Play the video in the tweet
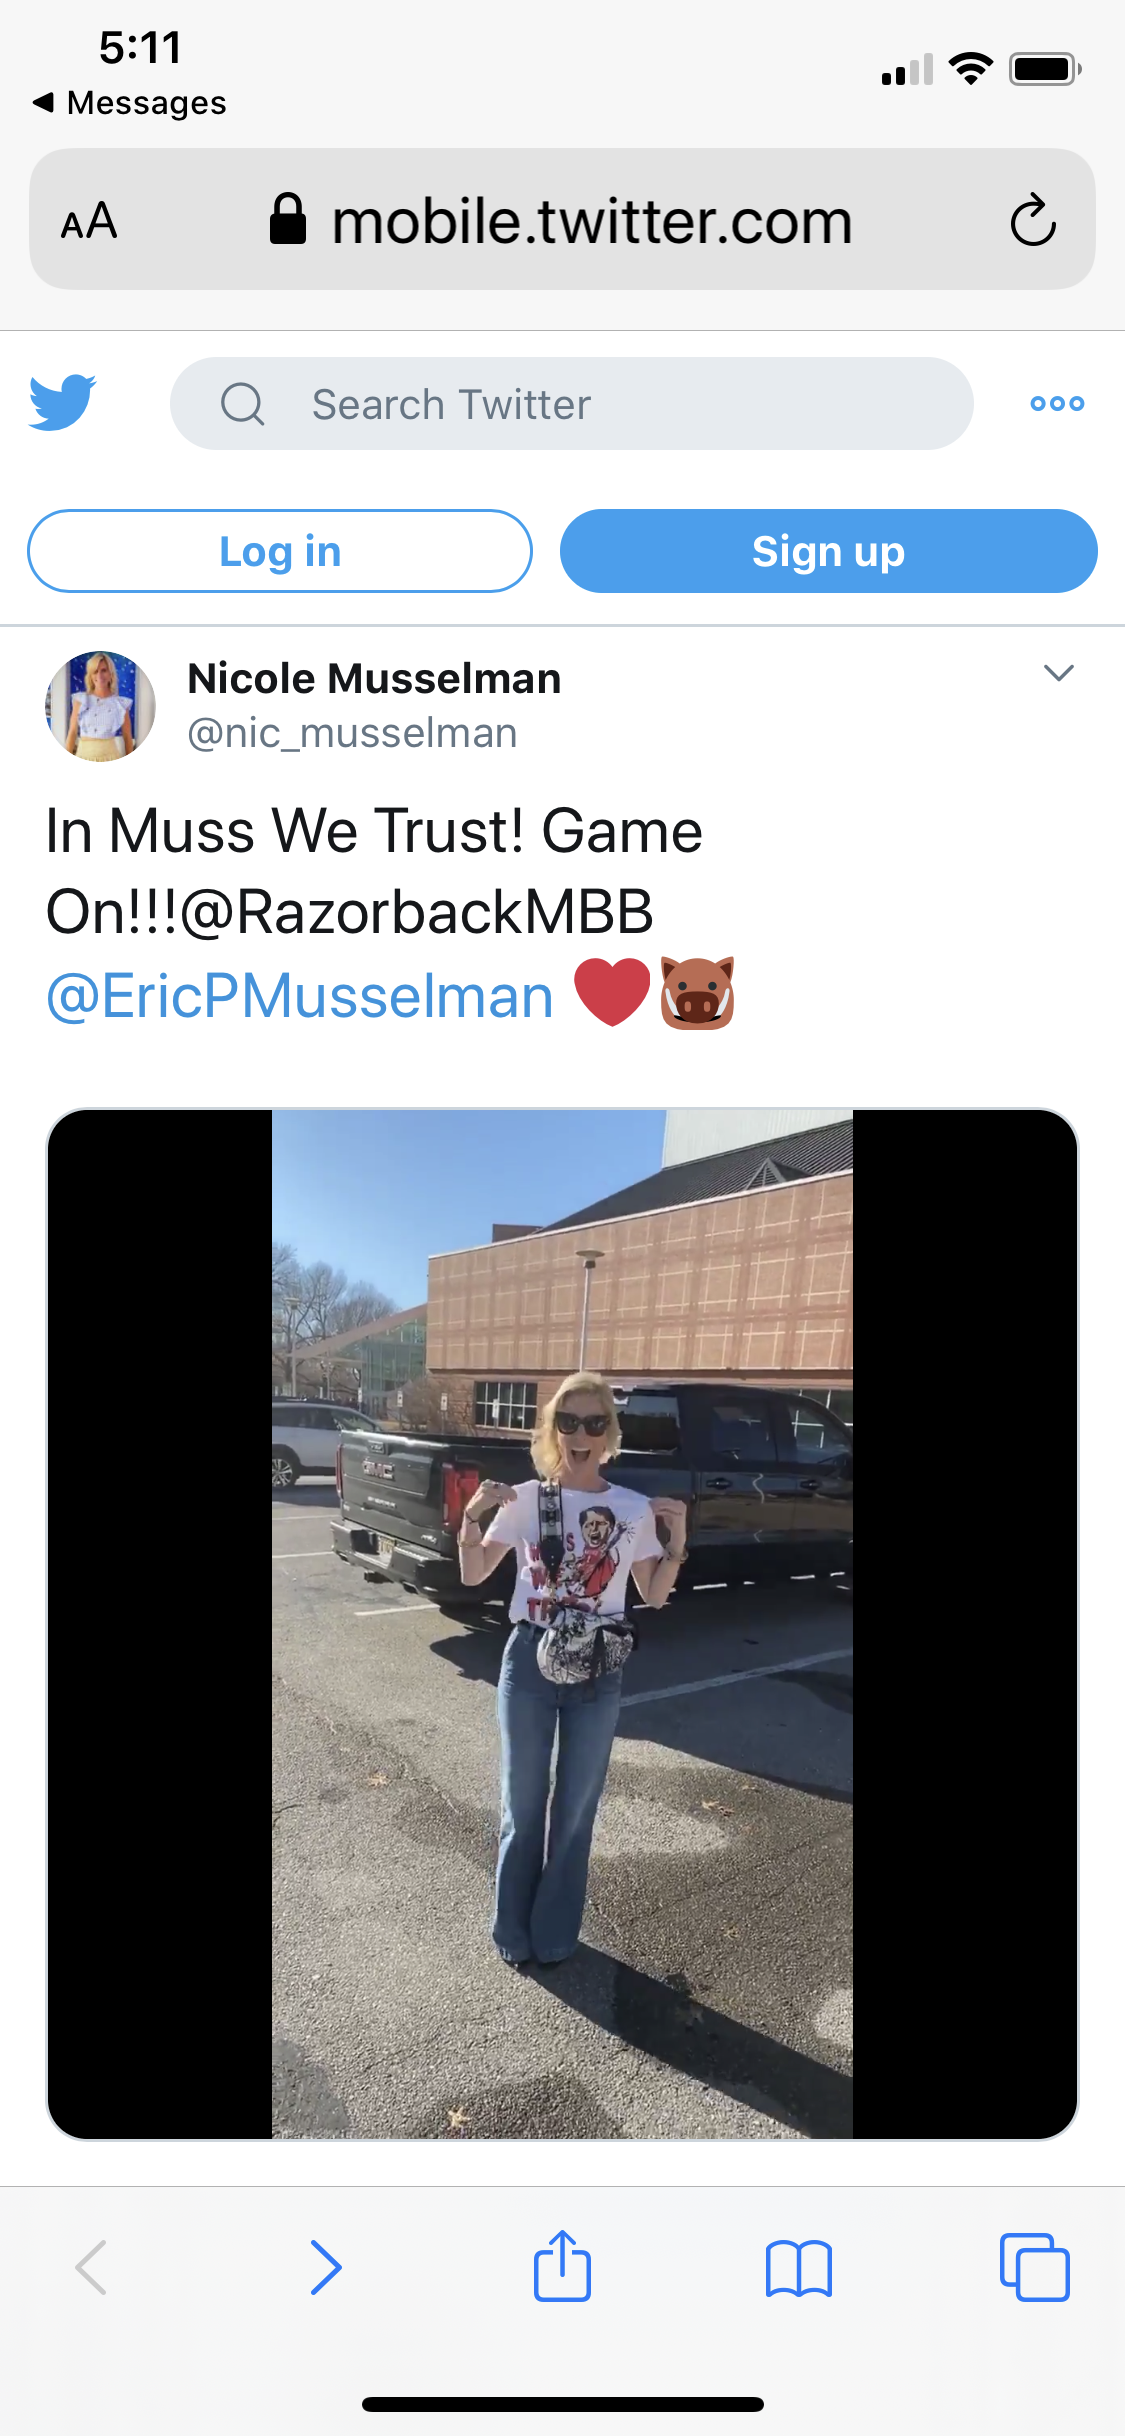 point(562,1624)
